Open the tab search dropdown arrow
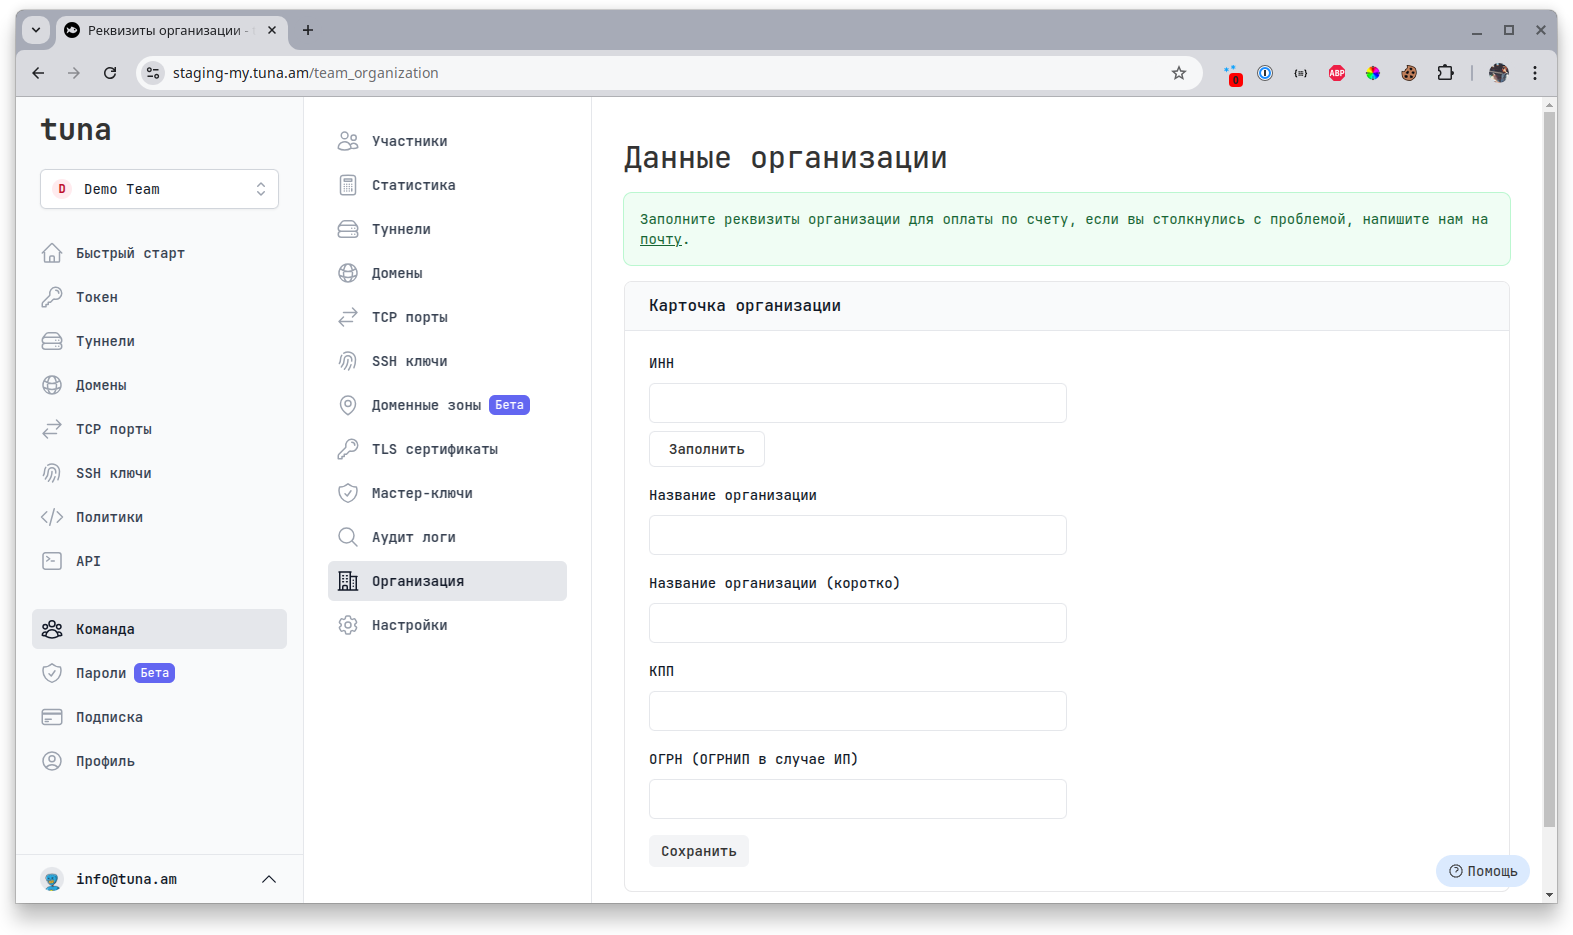The height and width of the screenshot is (935, 1573). click(x=36, y=30)
